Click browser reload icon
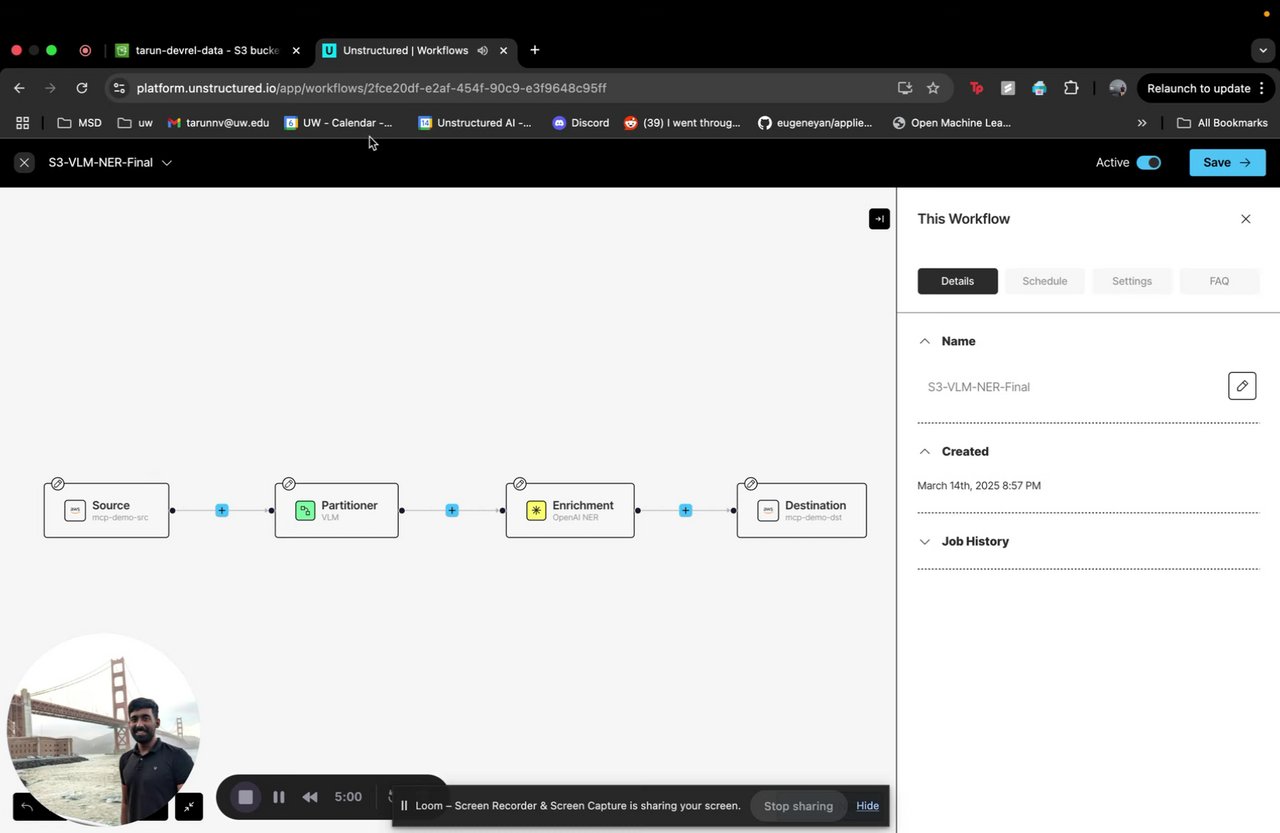Screen dimensions: 1280x833 (82, 88)
